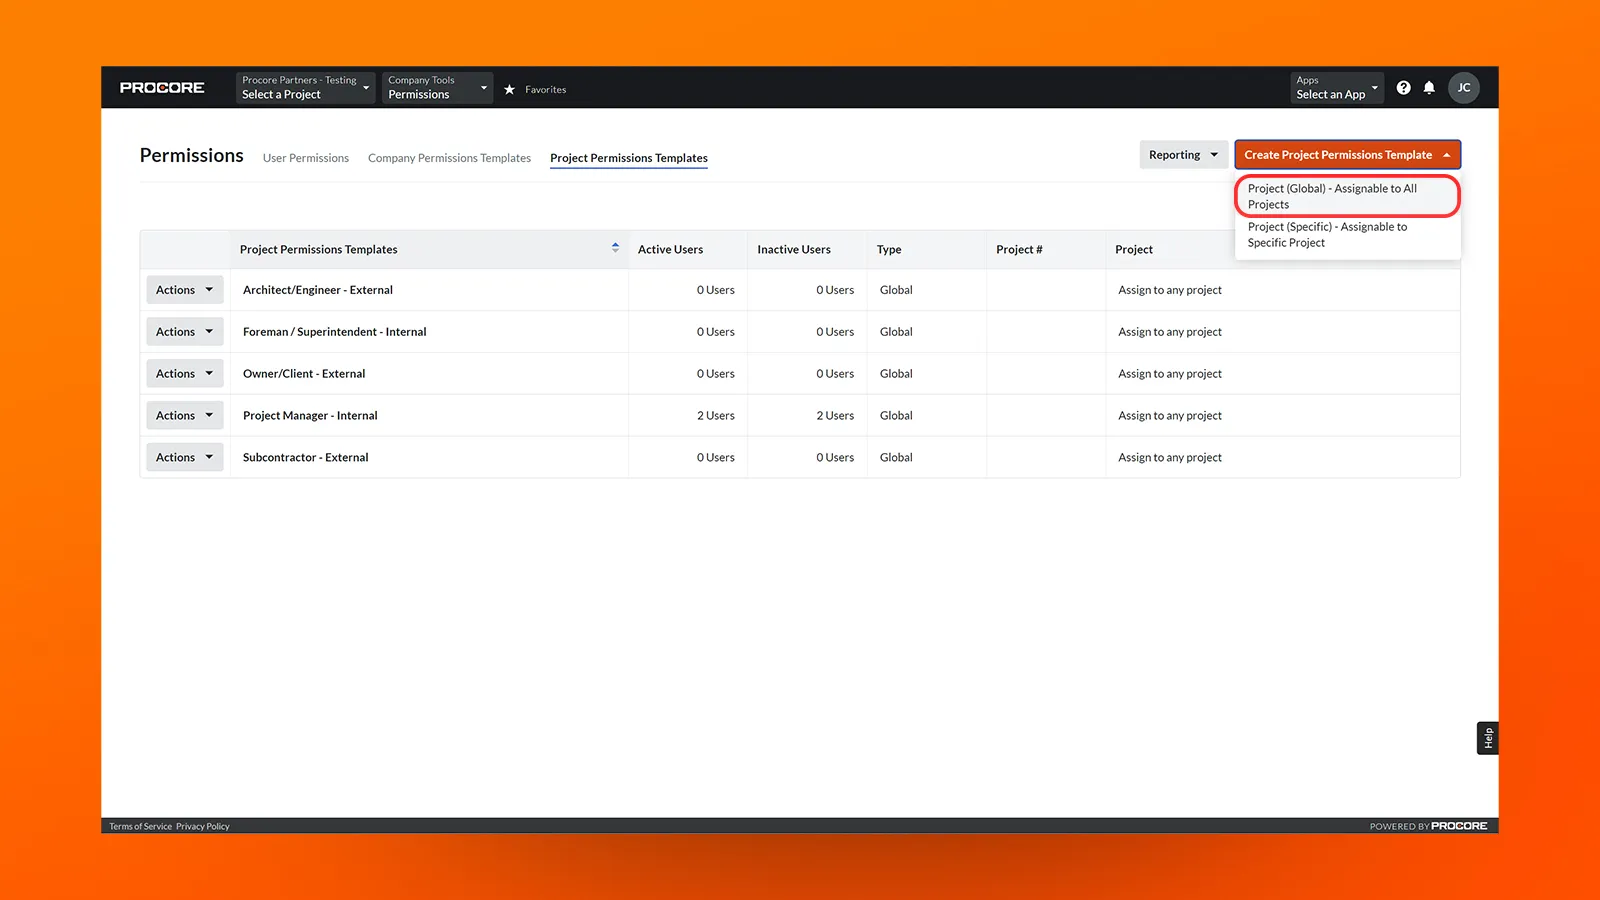Expand the Reporting dropdown
This screenshot has width=1600, height=900.
[1183, 154]
